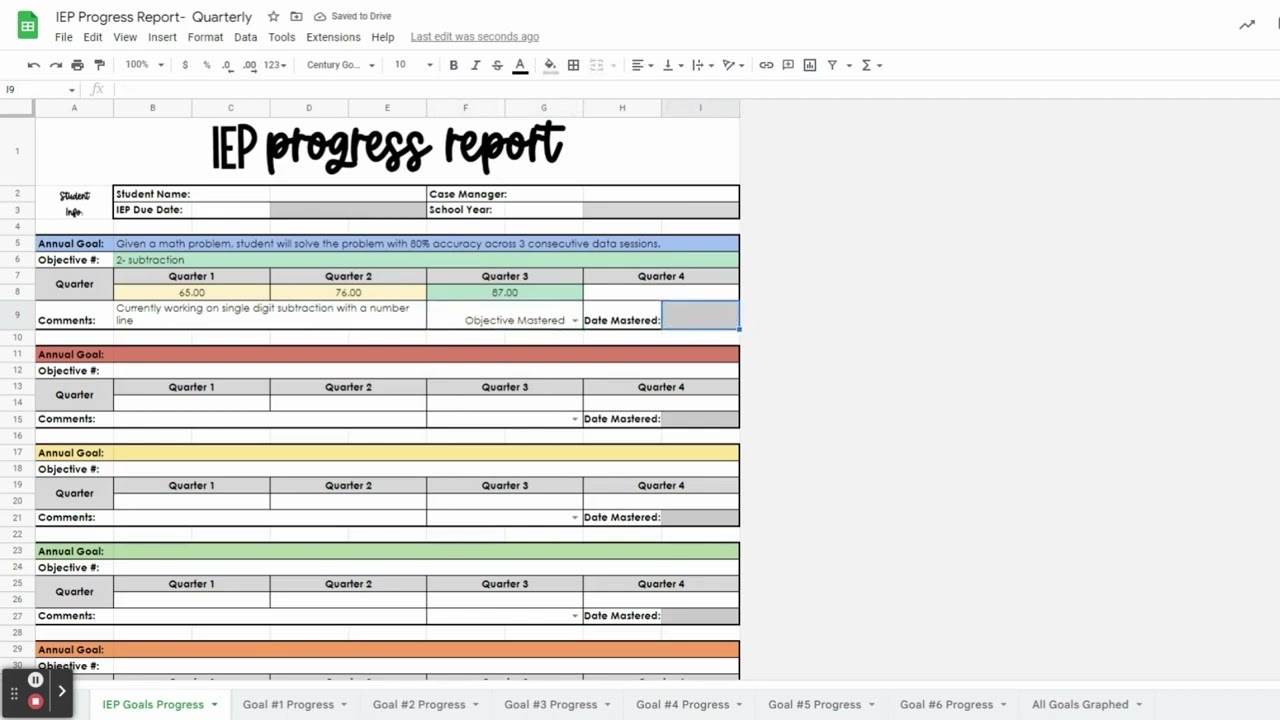Insert a chart
1280x720 pixels.
point(810,65)
